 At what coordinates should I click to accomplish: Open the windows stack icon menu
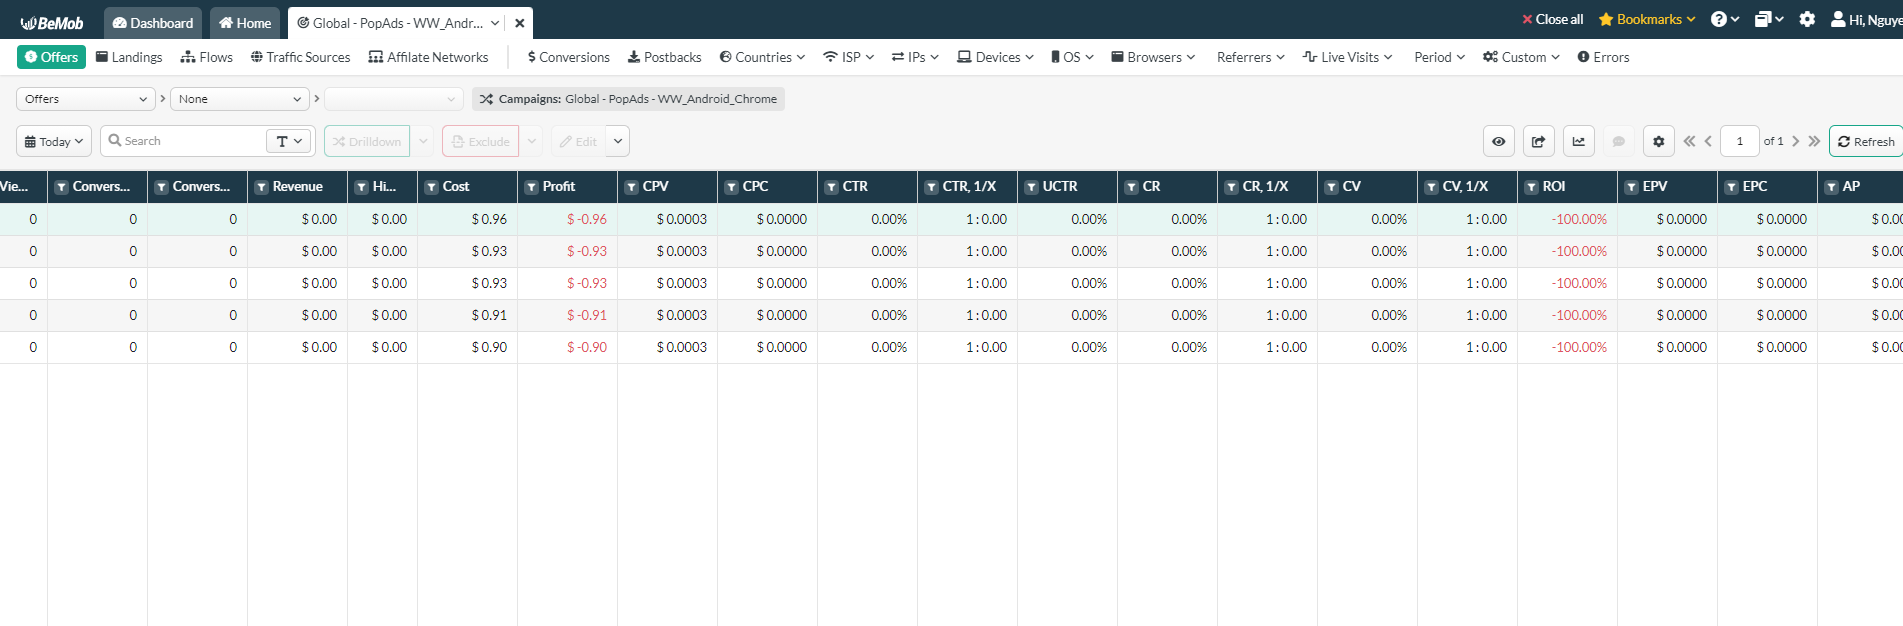tap(1768, 20)
